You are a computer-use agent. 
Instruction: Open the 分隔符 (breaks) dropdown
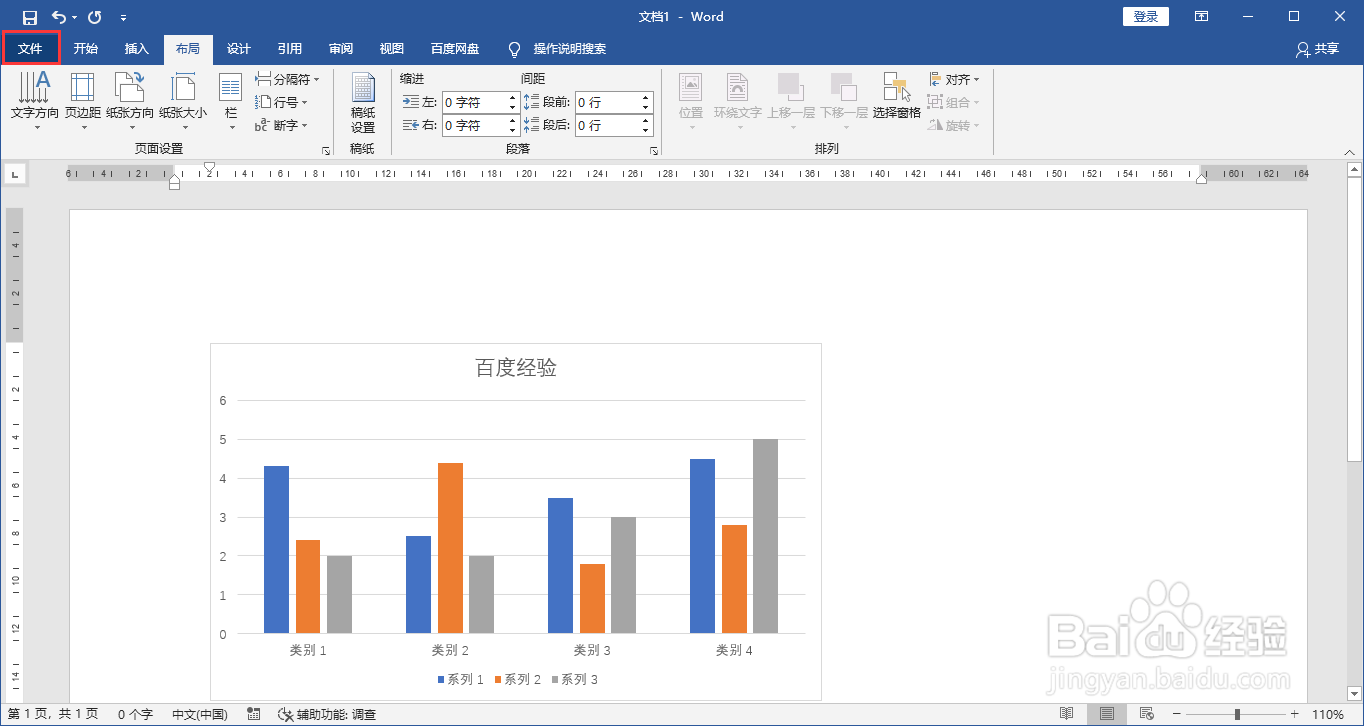pyautogui.click(x=287, y=79)
